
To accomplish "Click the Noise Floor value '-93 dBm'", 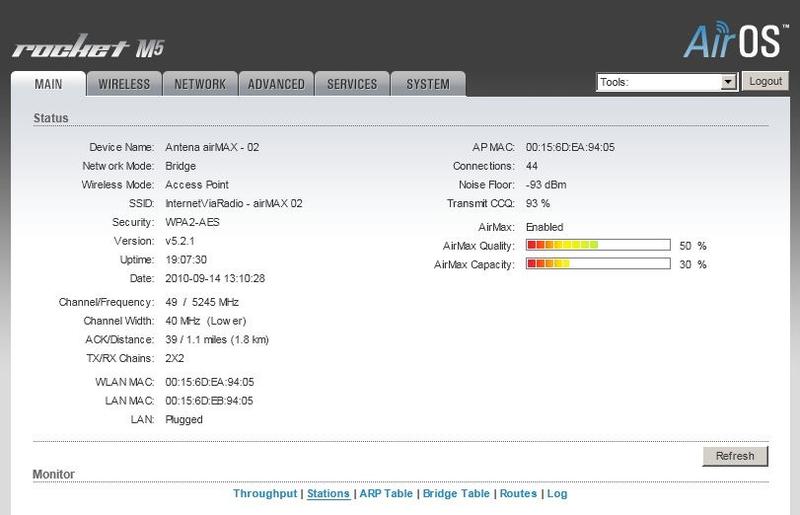I will (546, 185).
